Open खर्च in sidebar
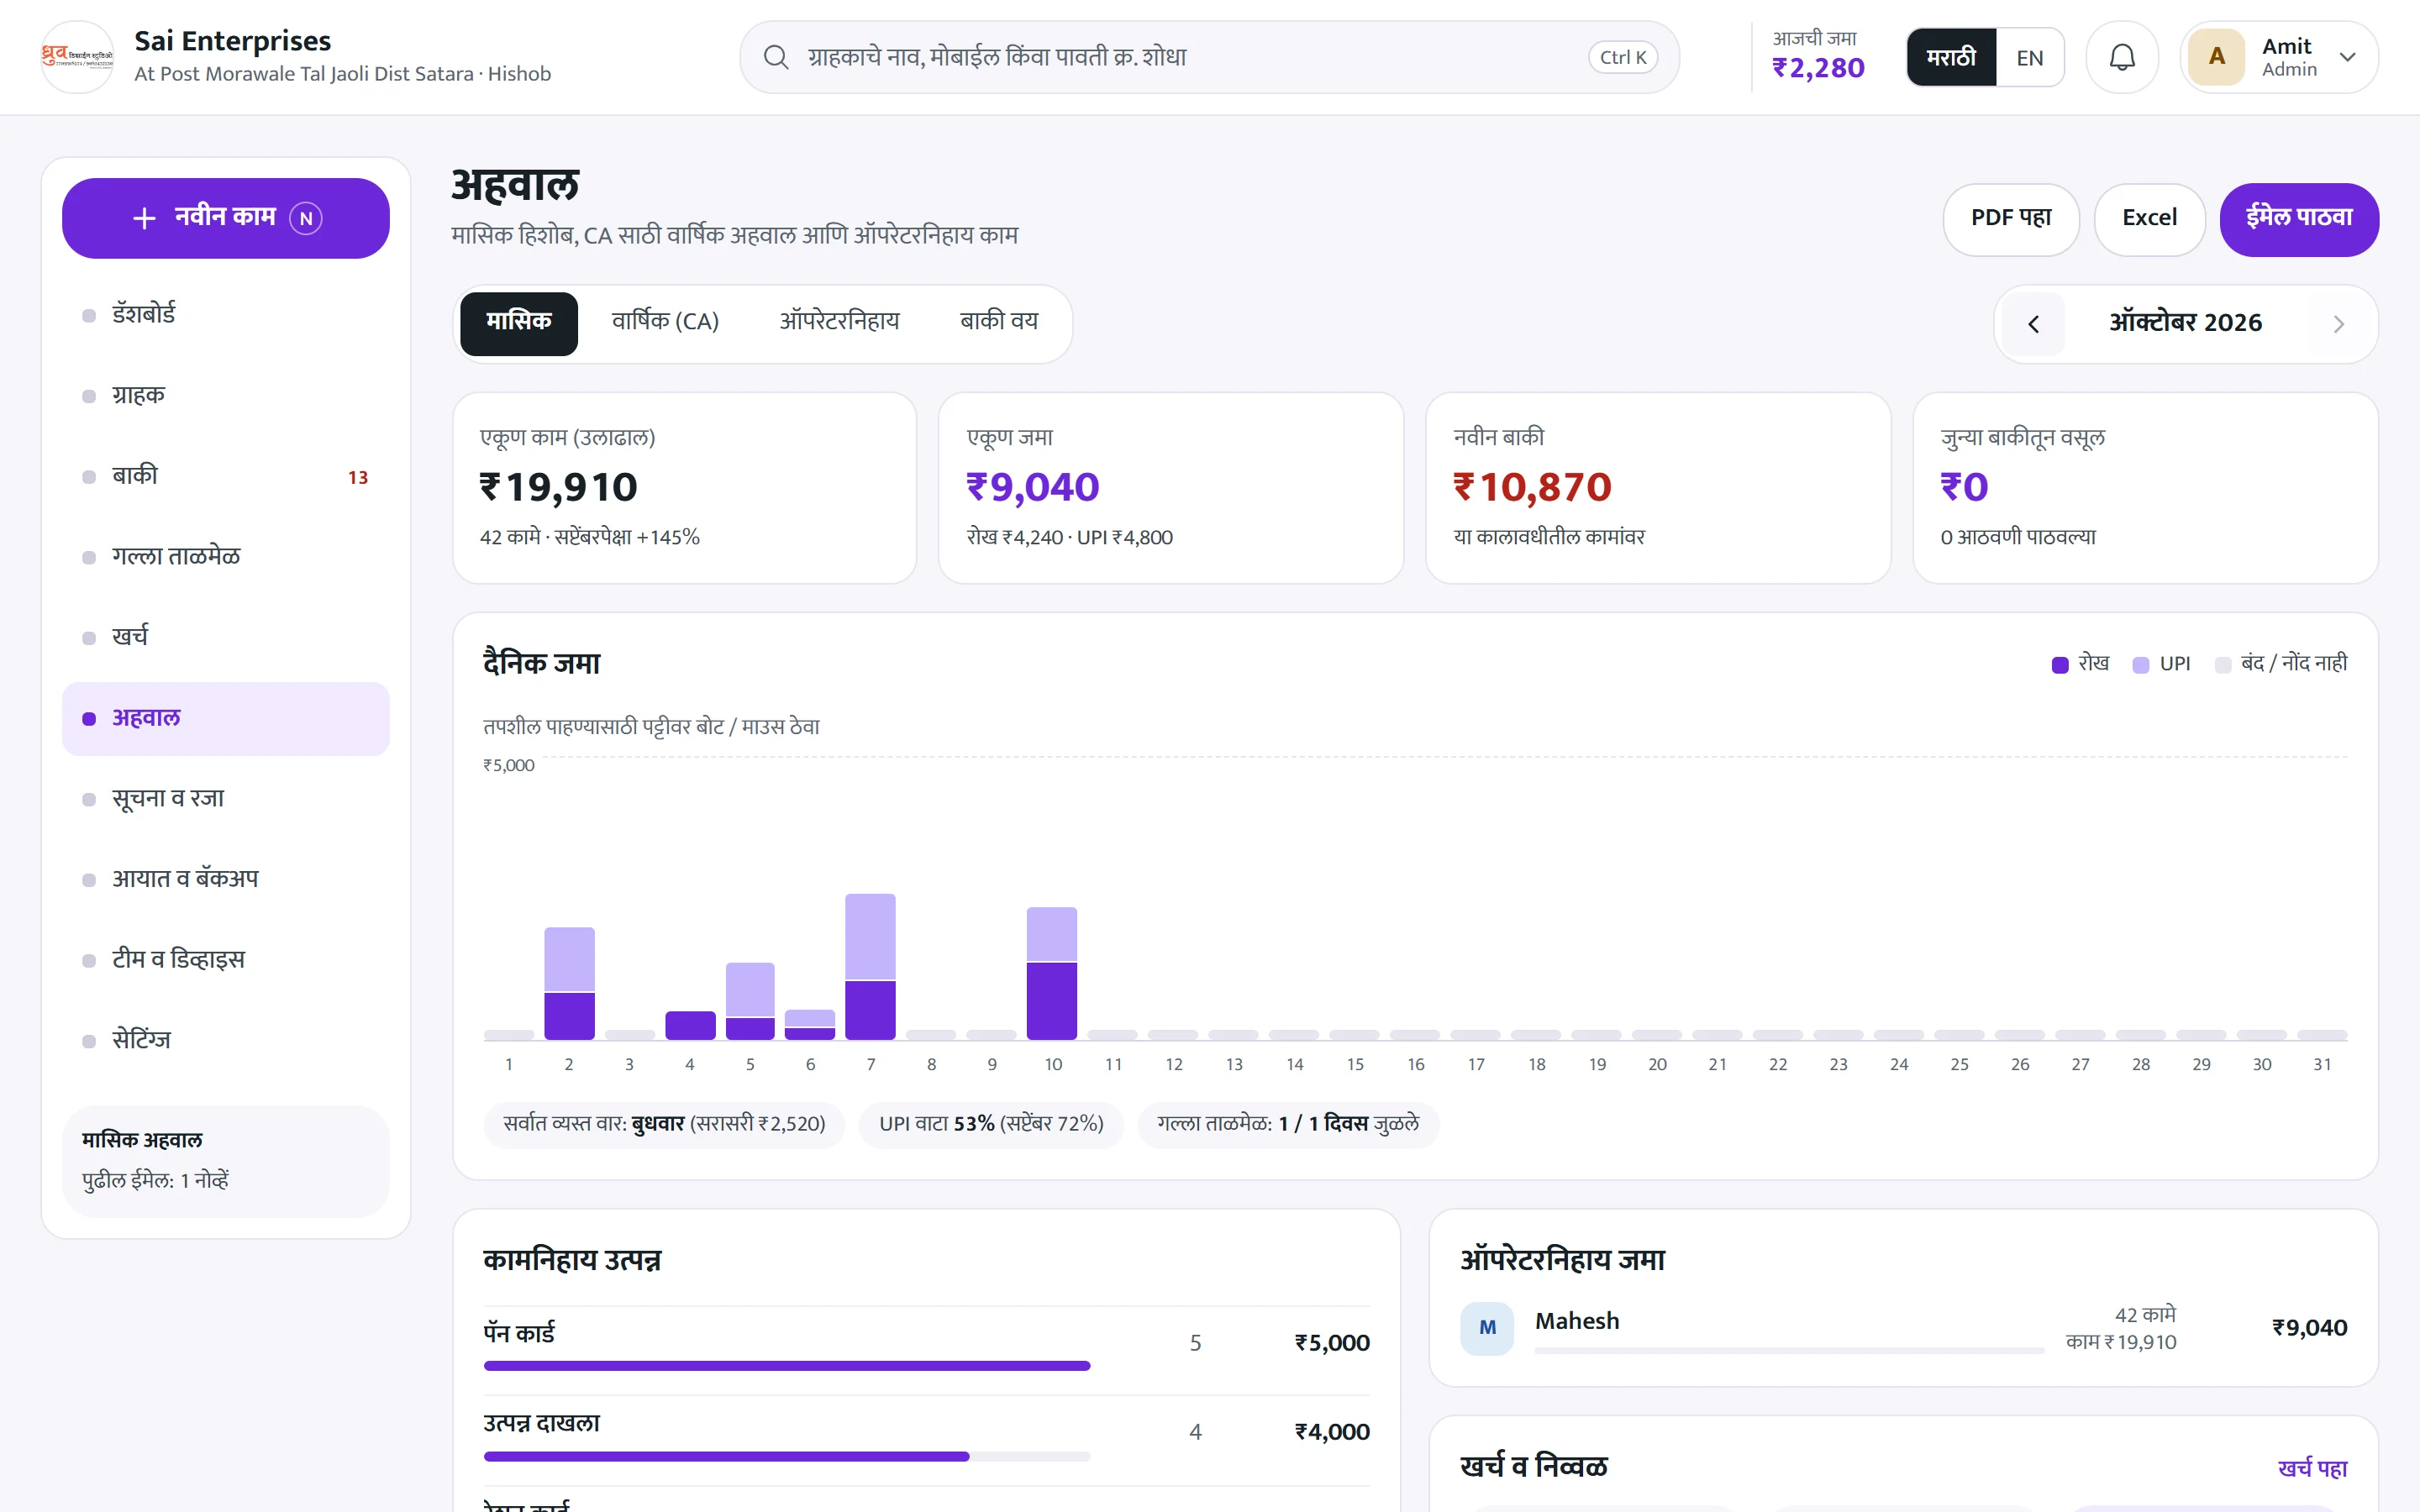The height and width of the screenshot is (1512, 2420). [x=226, y=637]
